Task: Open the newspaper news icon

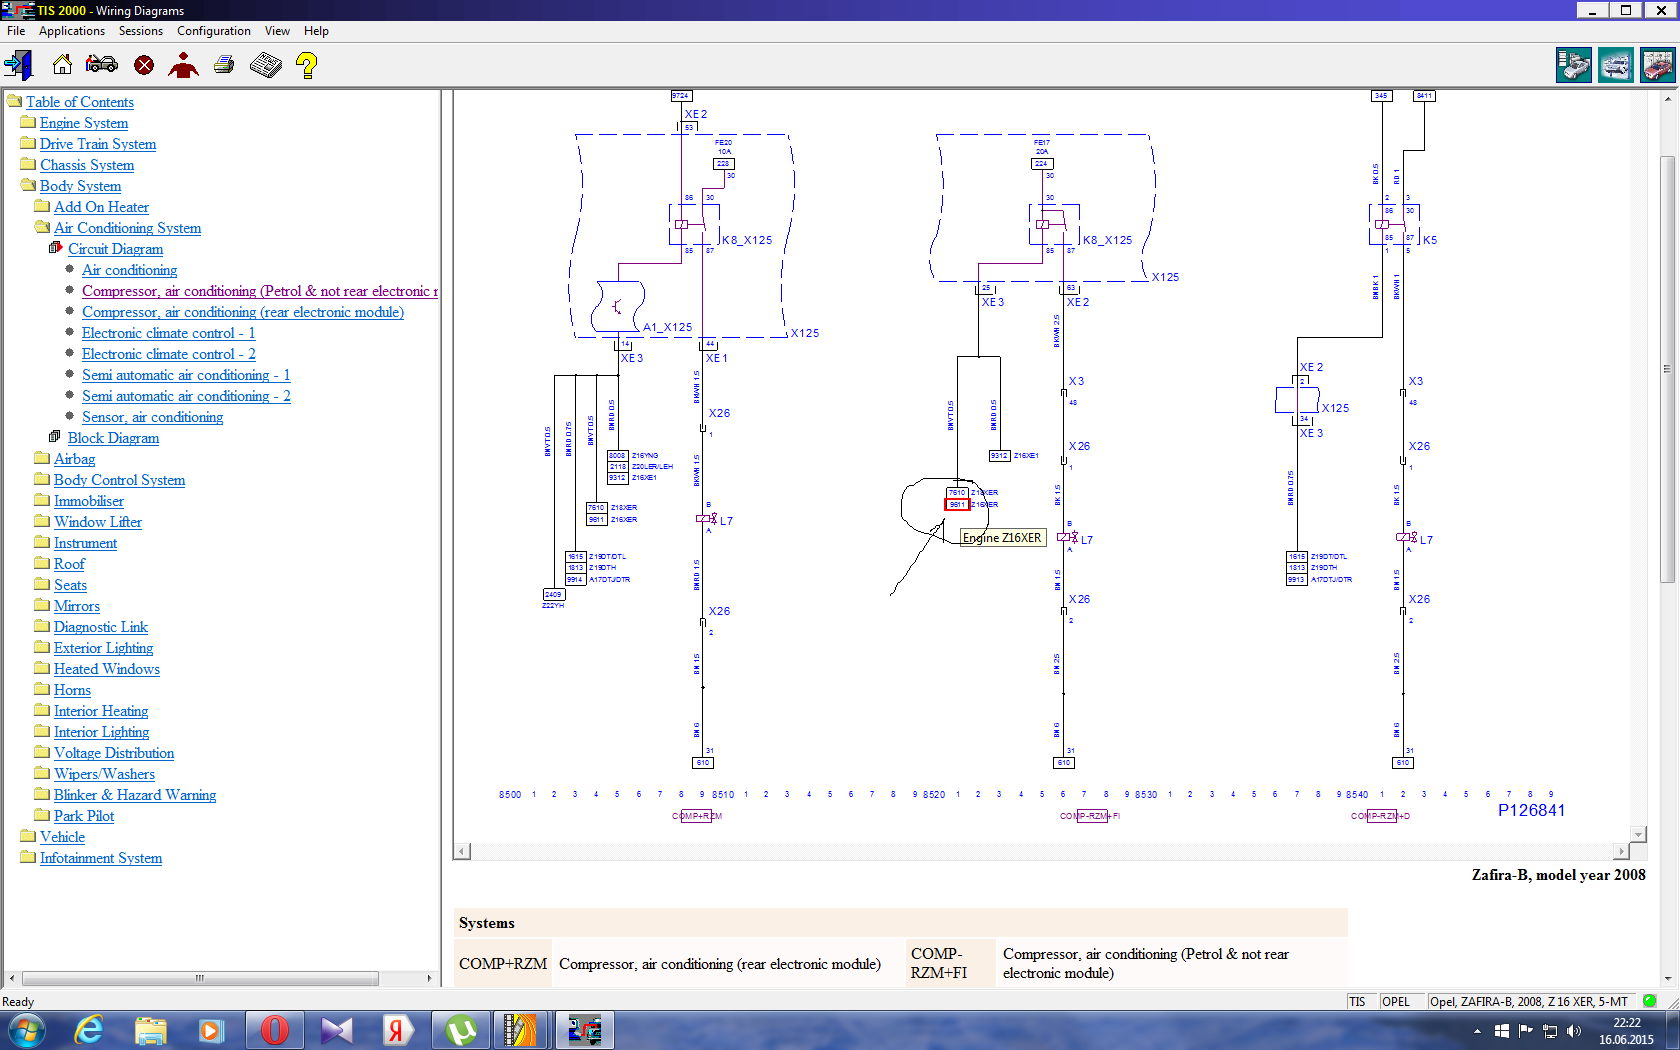Action: (265, 65)
